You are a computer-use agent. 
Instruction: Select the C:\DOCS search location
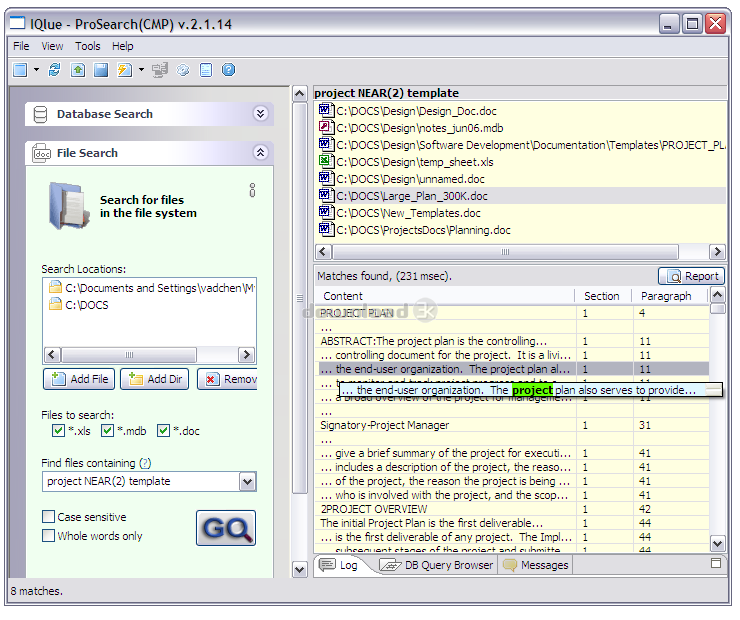point(79,305)
